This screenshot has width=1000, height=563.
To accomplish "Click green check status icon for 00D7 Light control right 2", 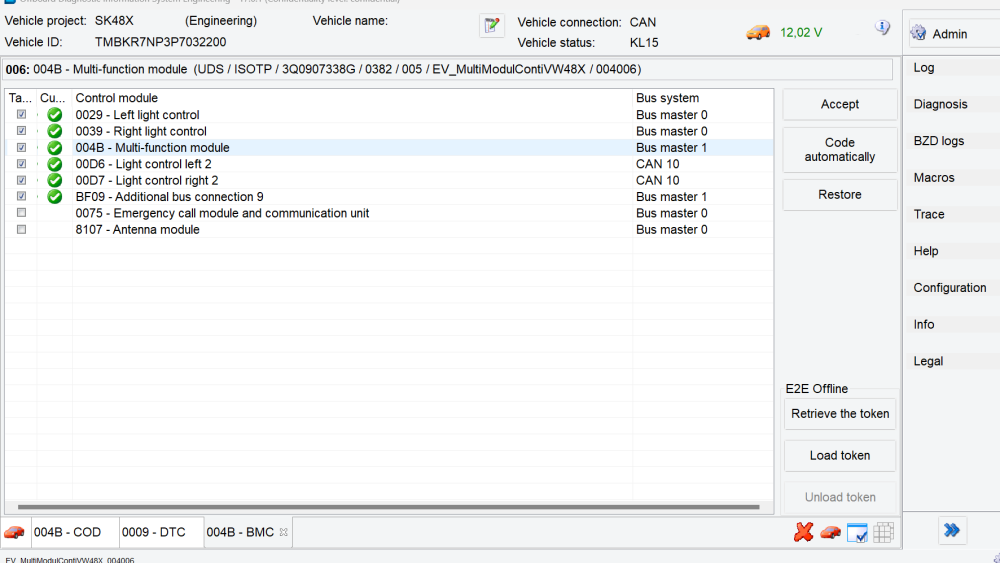I will [x=55, y=180].
